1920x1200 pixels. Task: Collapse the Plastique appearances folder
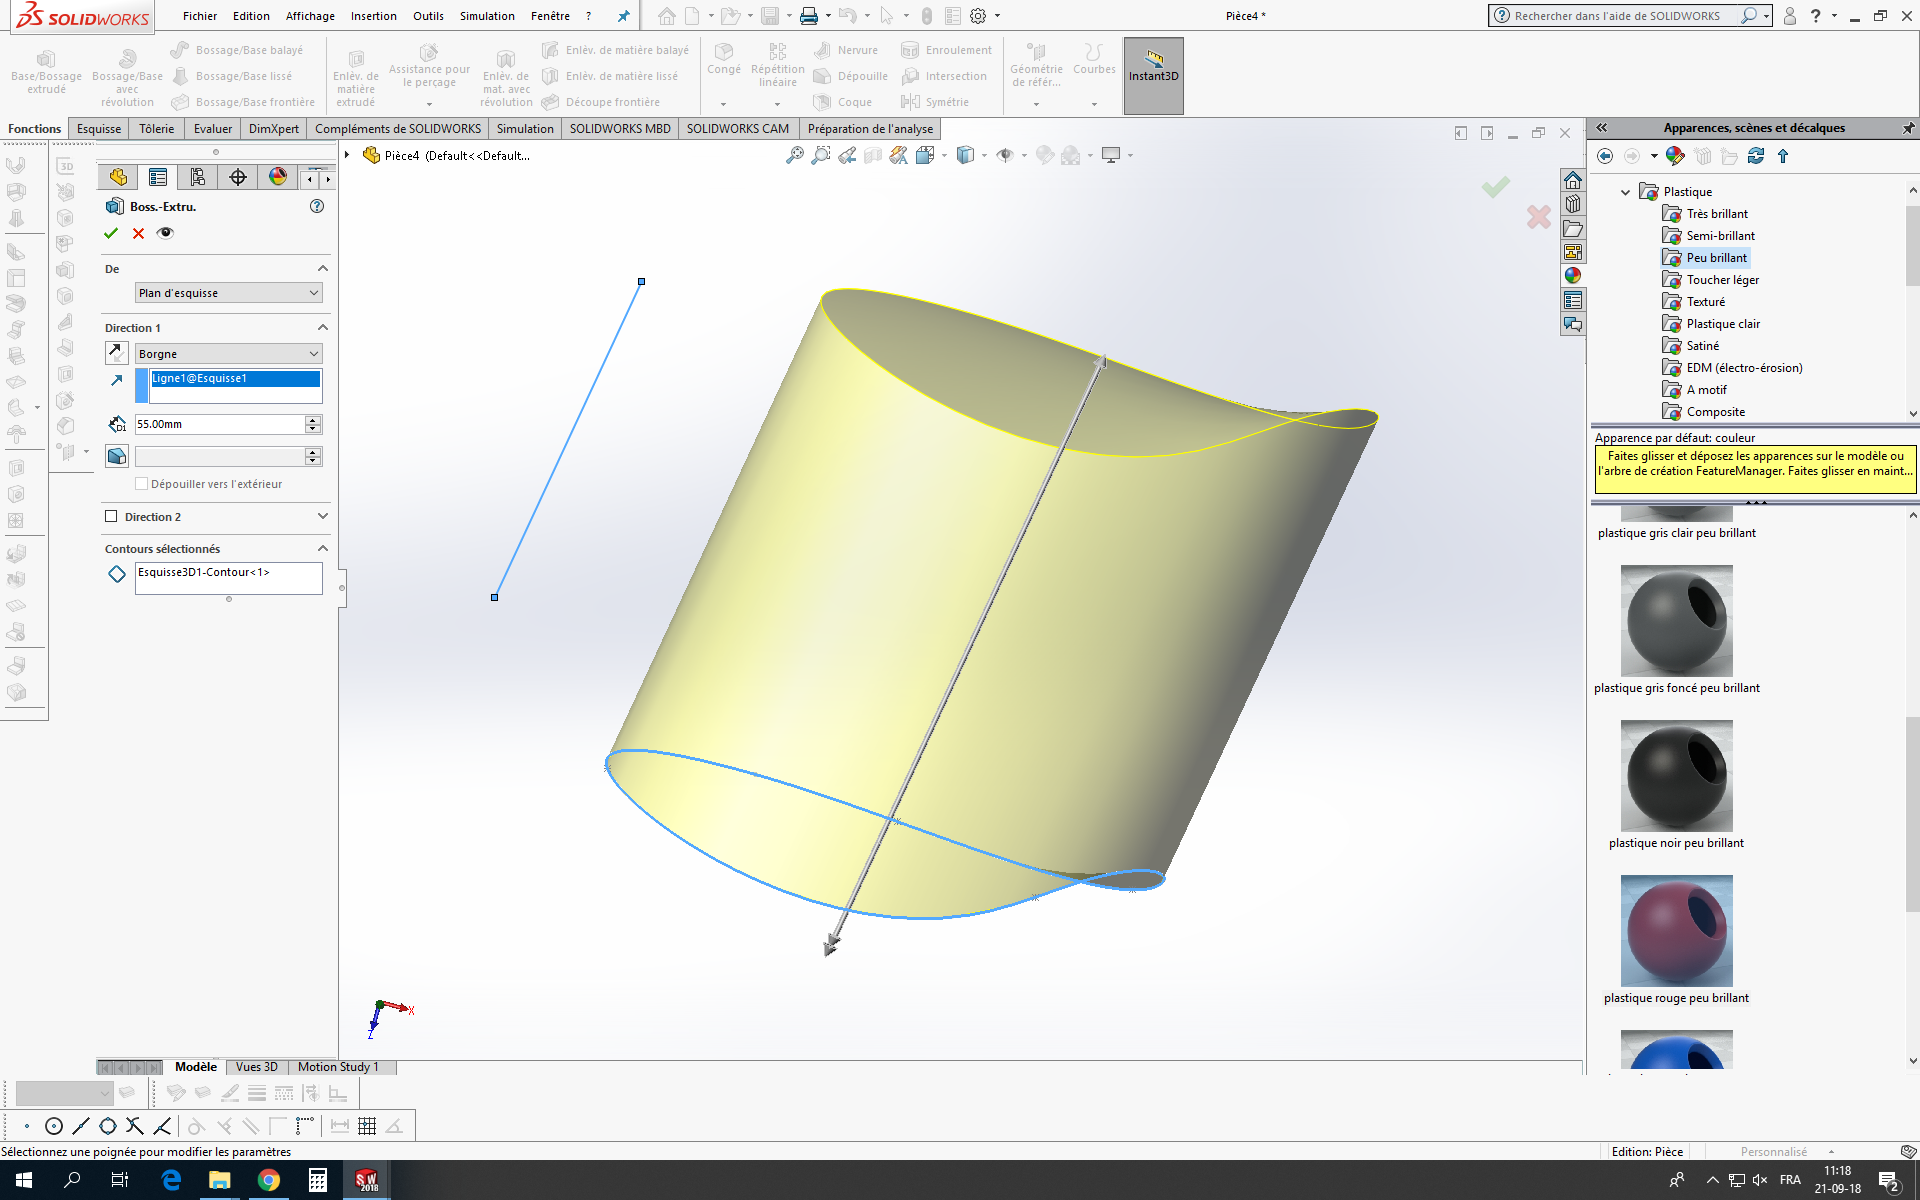pyautogui.click(x=1624, y=191)
